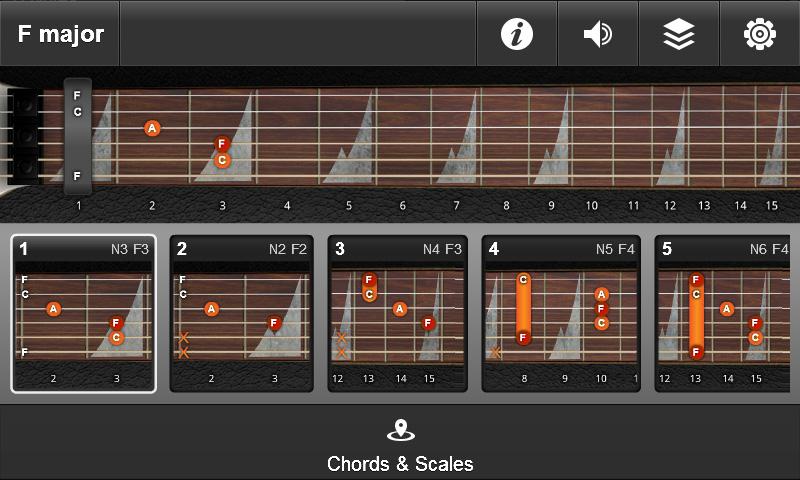Tap the capo nut bar at fret 1

point(78,137)
